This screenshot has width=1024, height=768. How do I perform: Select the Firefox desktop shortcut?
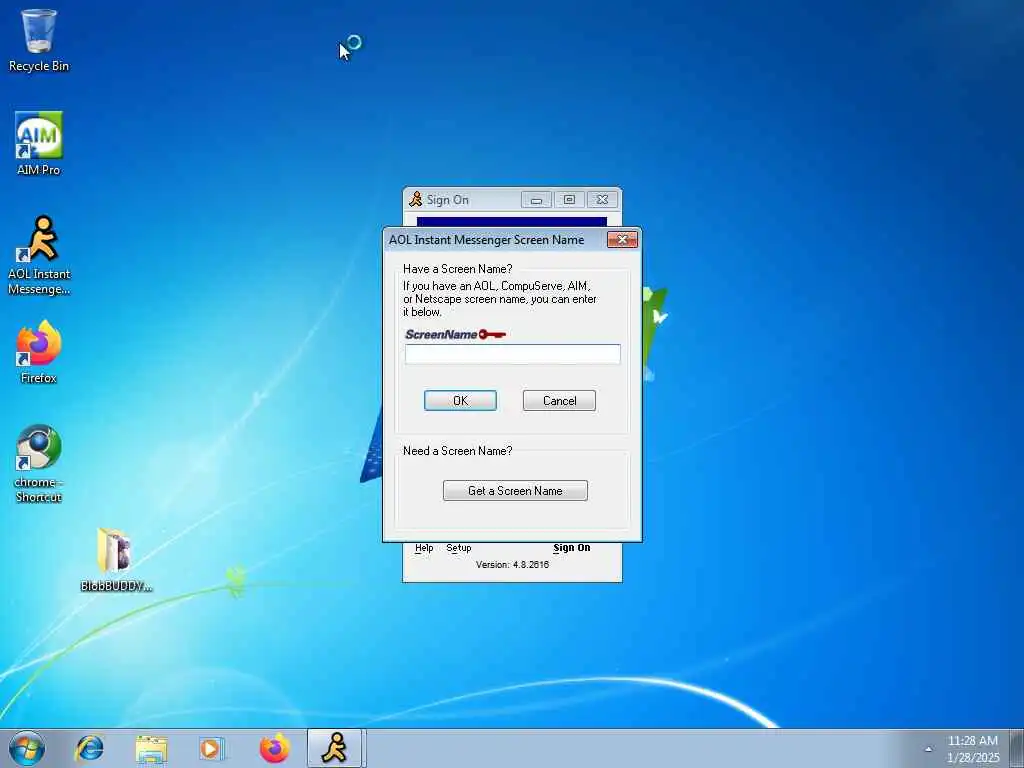(x=39, y=351)
